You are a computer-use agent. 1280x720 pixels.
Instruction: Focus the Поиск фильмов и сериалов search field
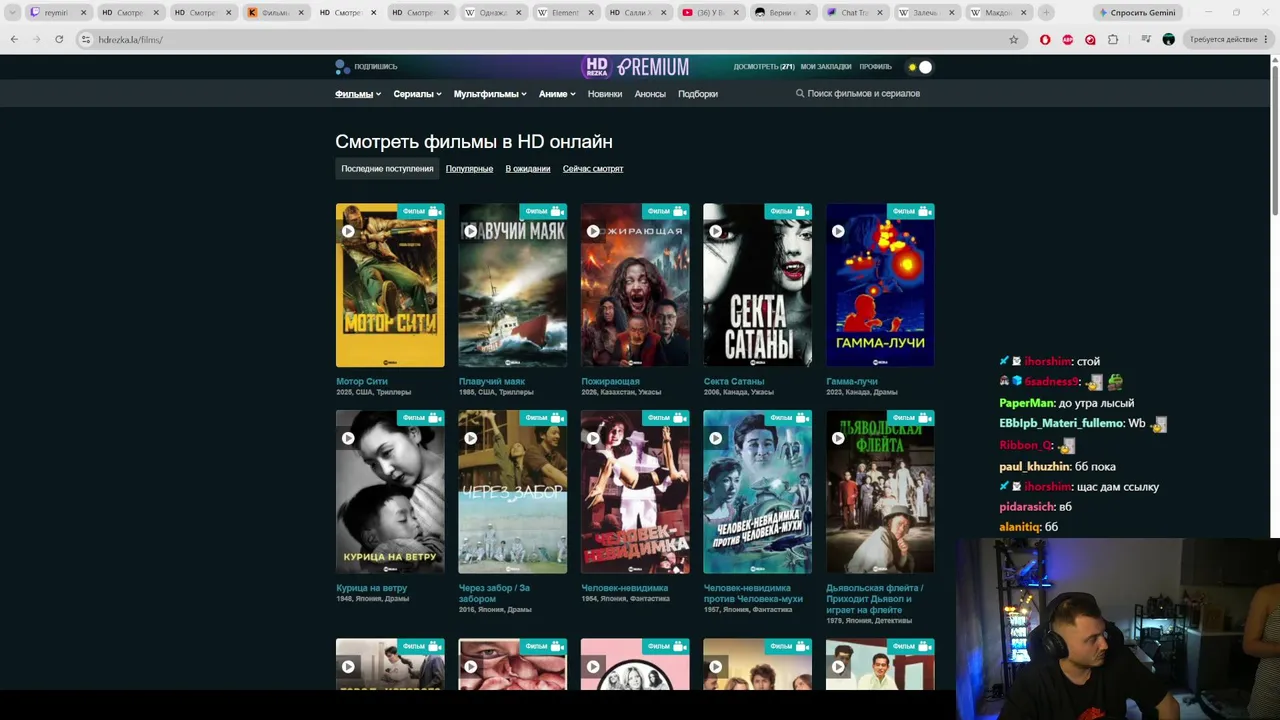(864, 94)
